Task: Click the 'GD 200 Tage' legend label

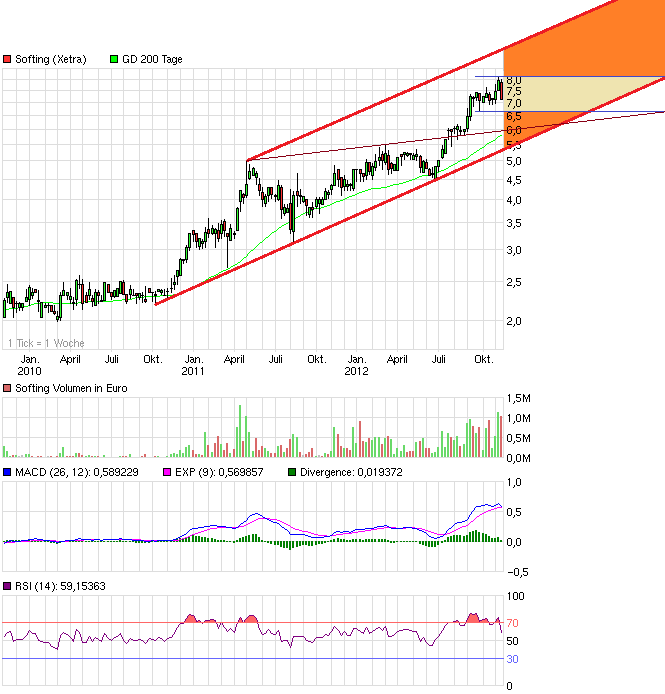Action: coord(152,59)
